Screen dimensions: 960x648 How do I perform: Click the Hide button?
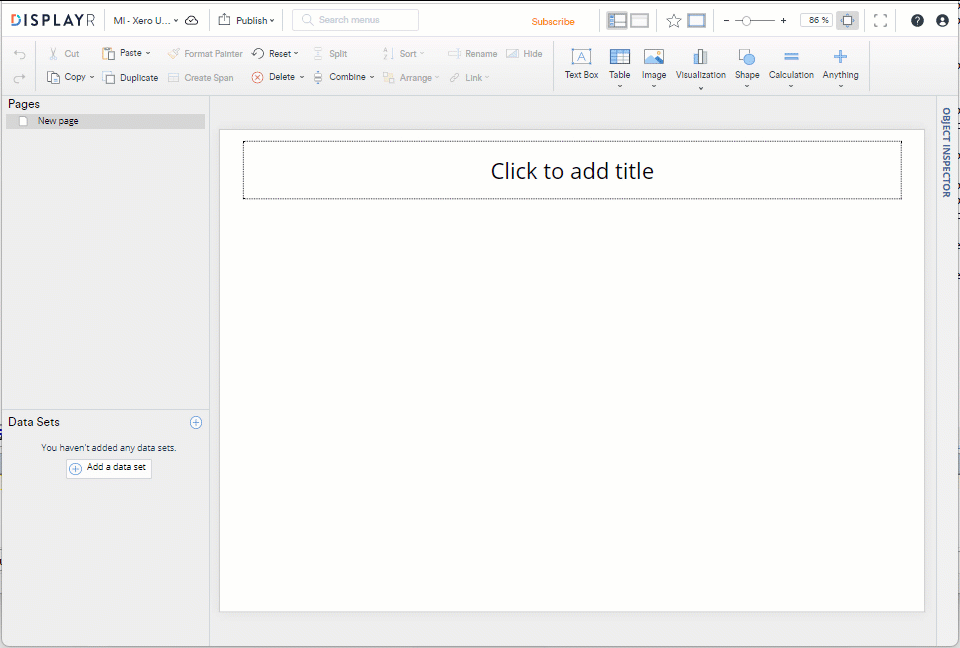point(524,54)
